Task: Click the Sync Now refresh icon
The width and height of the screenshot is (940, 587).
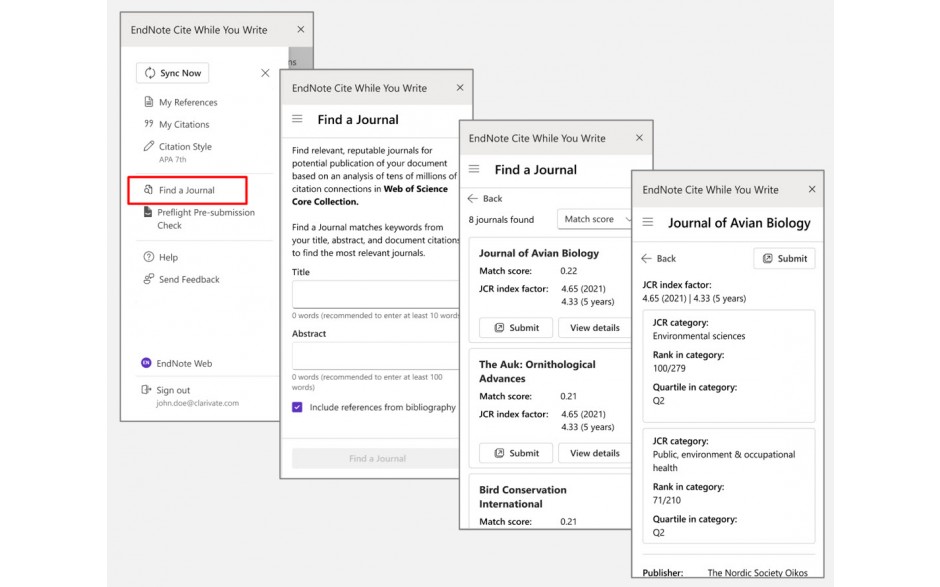Action: tap(149, 72)
